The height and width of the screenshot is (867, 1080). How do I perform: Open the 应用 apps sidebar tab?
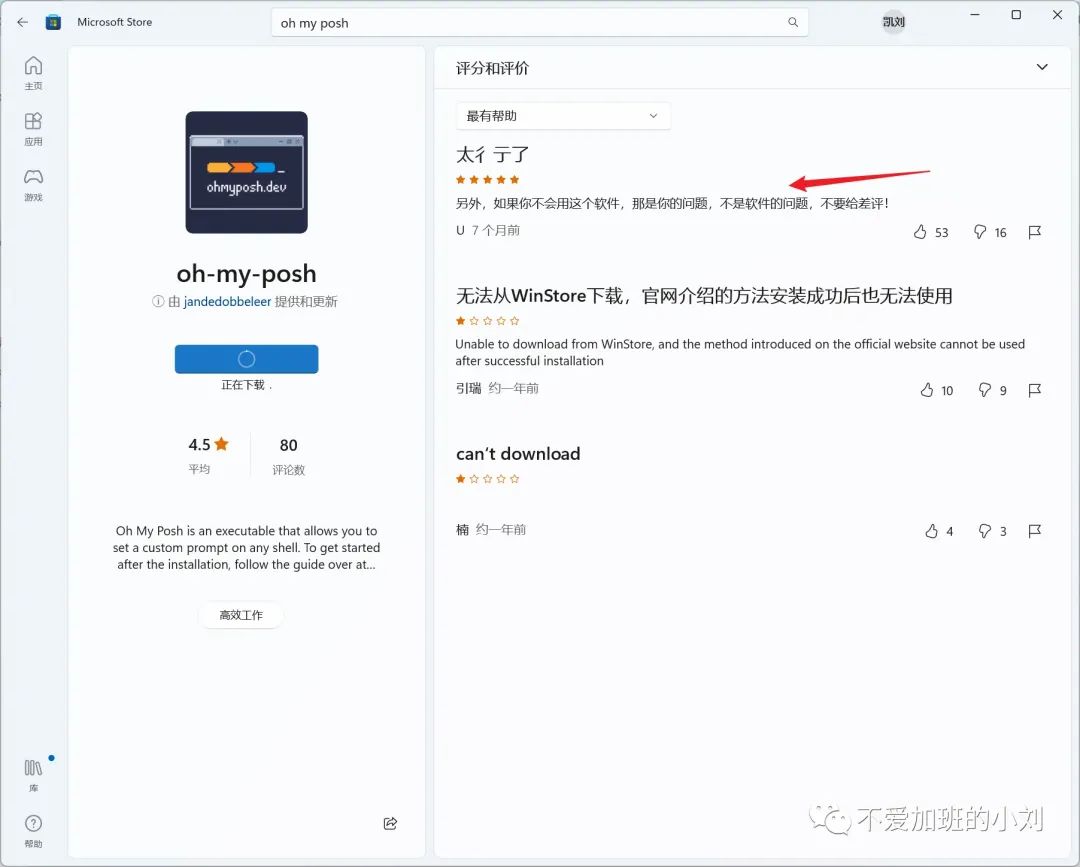pos(33,129)
